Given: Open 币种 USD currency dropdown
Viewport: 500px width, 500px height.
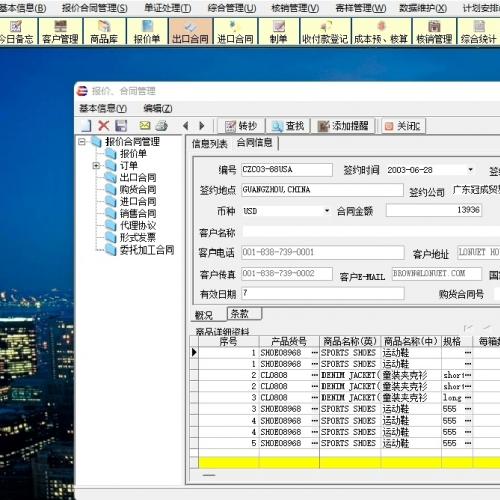Looking at the screenshot, I should click(x=327, y=211).
